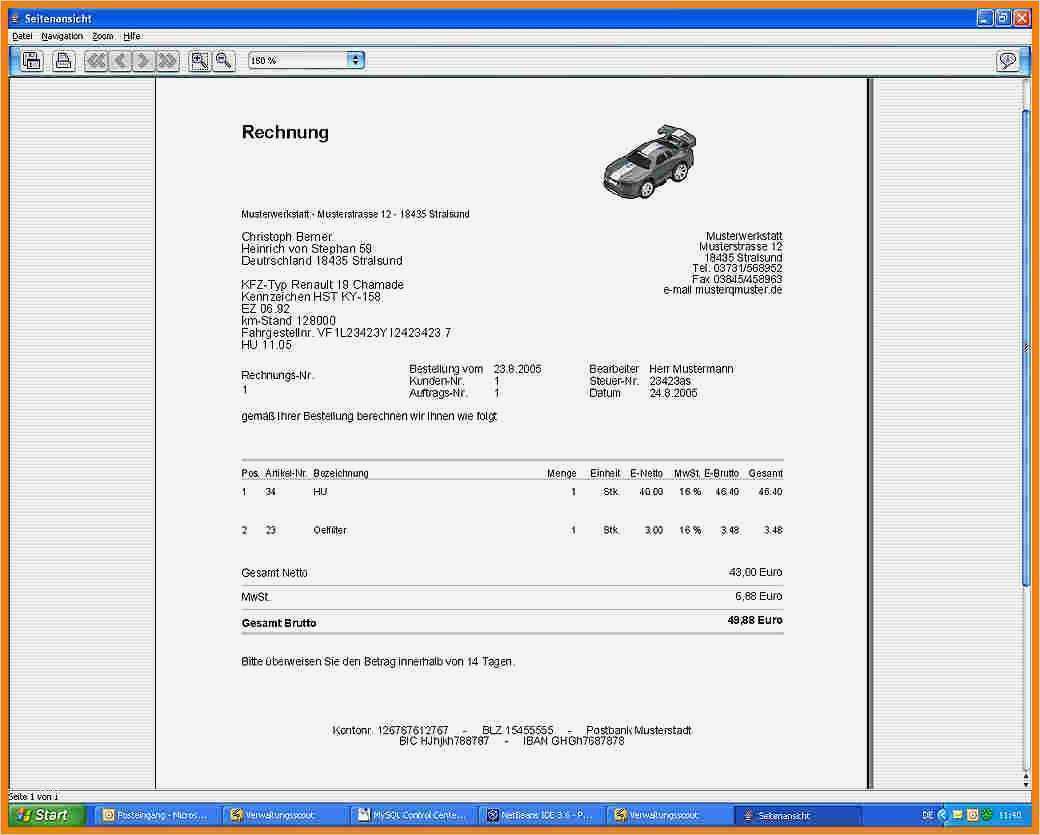The width and height of the screenshot is (1040, 835).
Task: Click the 'e-mail' line in sender address
Action: (x=723, y=290)
